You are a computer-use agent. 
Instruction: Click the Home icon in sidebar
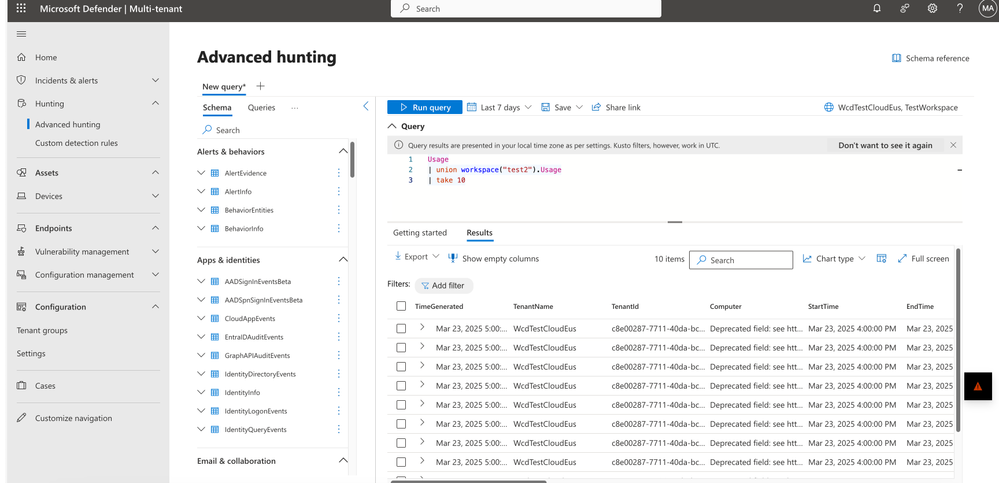click(x=22, y=57)
